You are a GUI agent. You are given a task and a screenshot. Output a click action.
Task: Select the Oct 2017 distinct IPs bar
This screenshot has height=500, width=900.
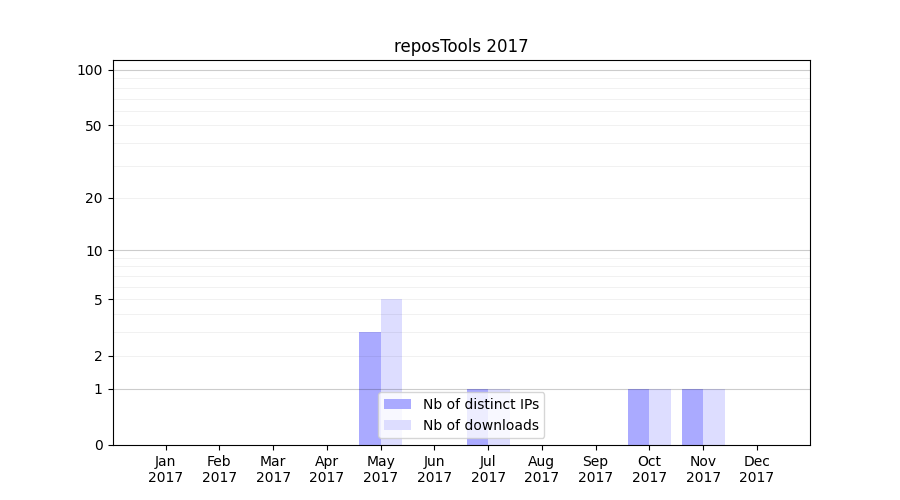(638, 417)
